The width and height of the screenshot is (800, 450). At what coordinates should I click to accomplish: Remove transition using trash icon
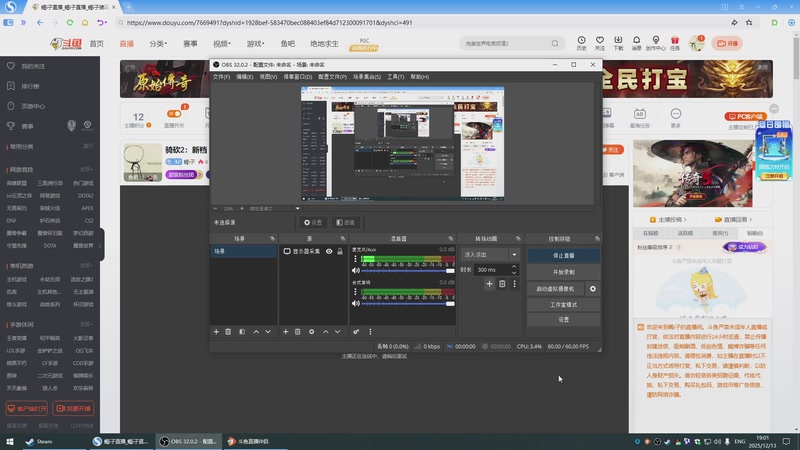point(502,284)
